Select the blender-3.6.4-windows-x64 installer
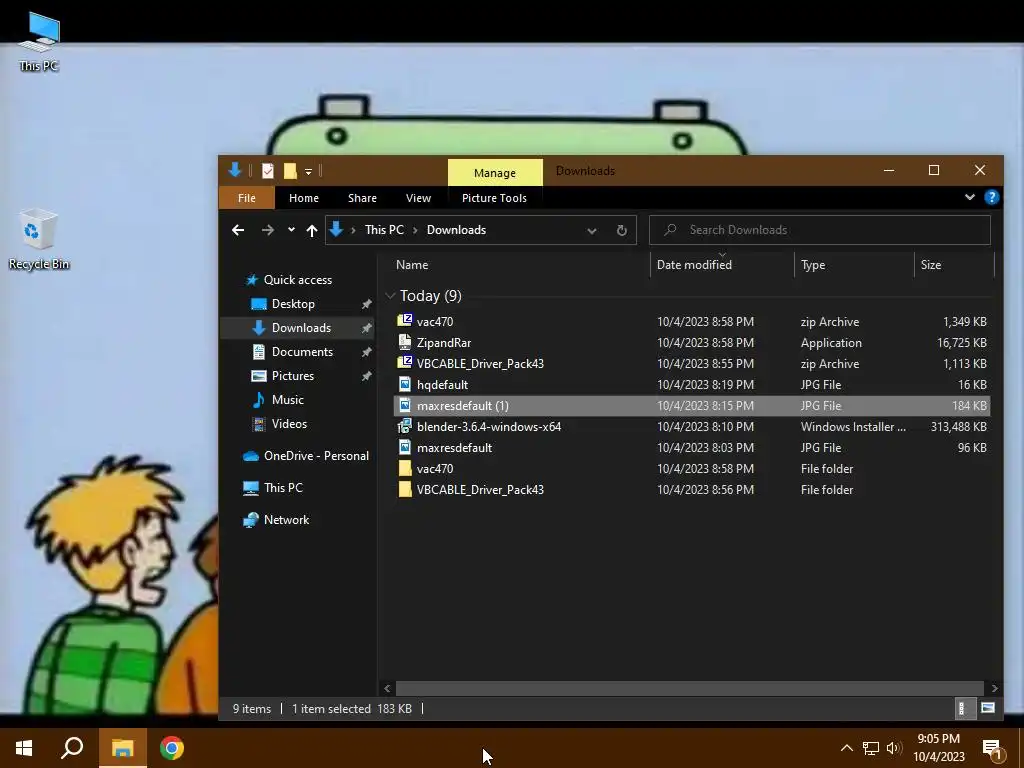 tap(692, 426)
